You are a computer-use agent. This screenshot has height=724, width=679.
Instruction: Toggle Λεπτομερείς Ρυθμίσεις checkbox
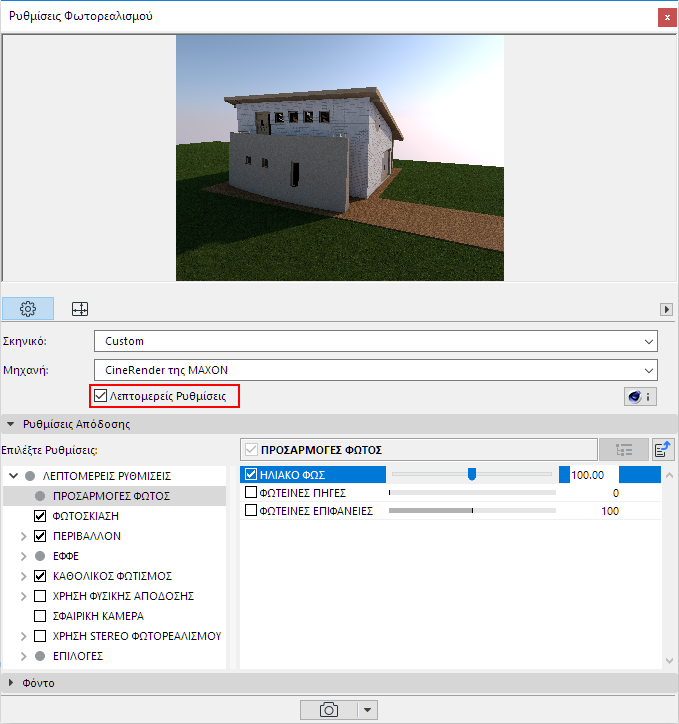pos(100,396)
